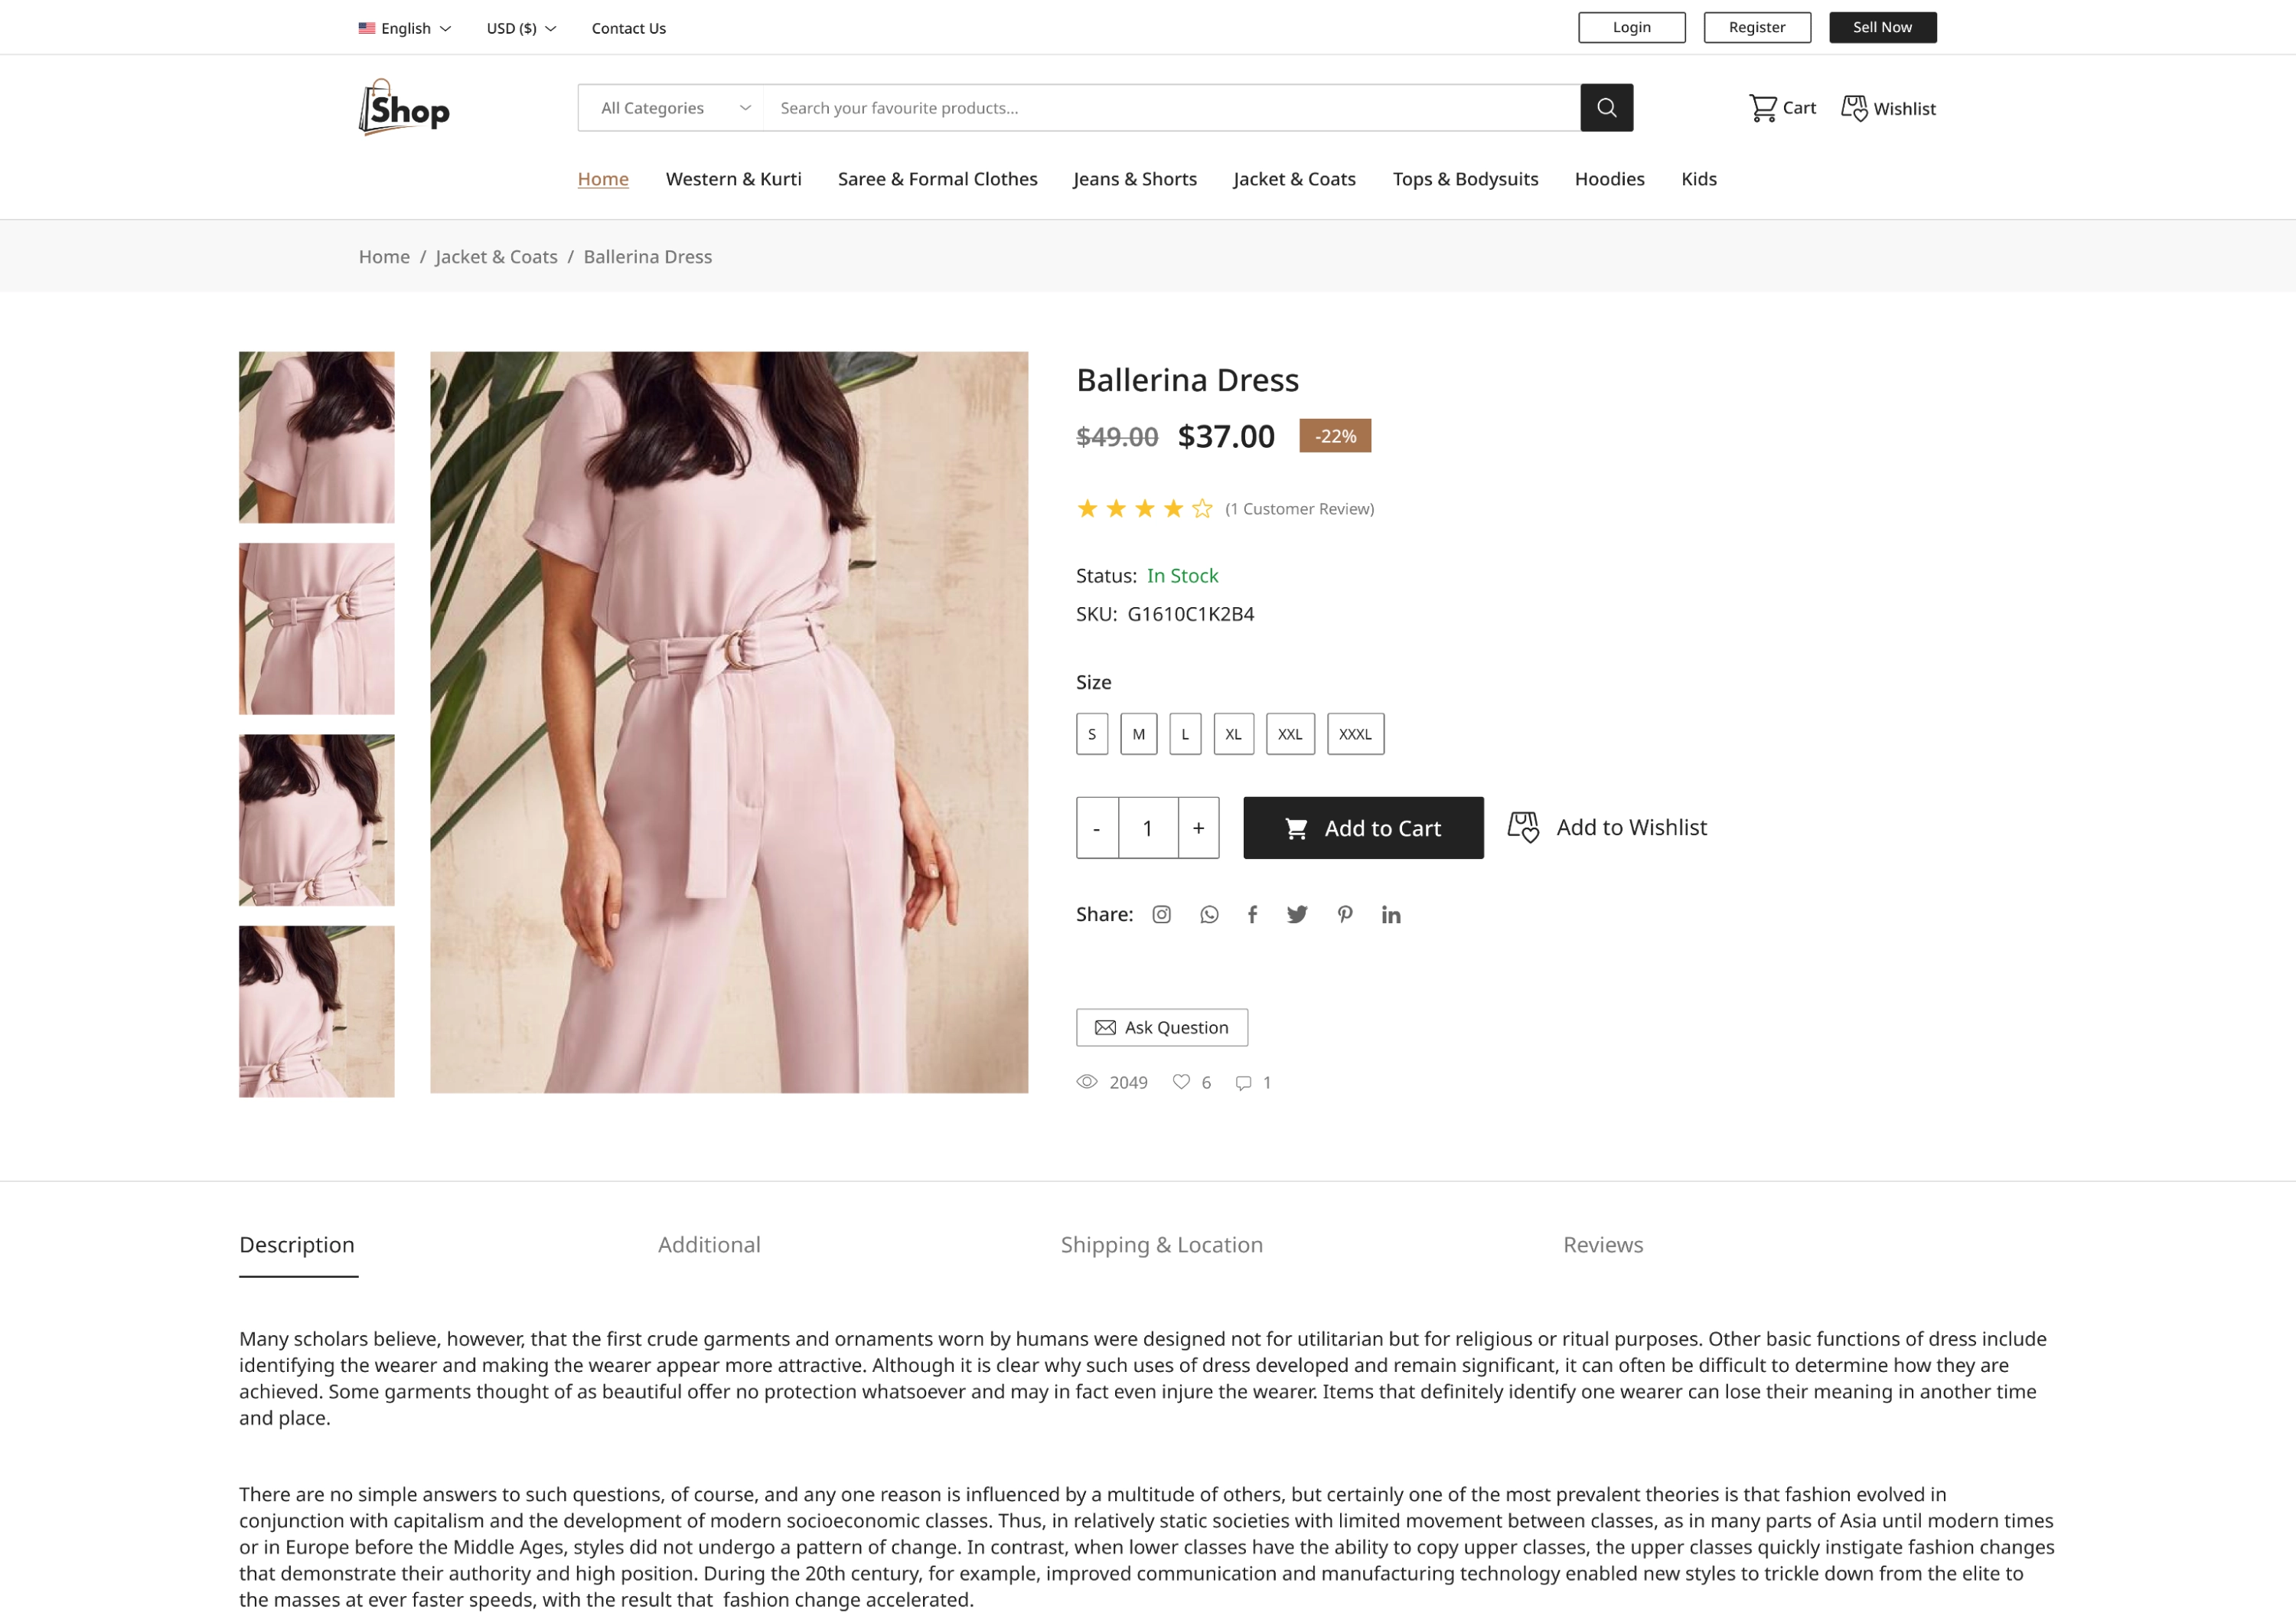Select size XL for the dress
The image size is (2296, 1623).
coord(1233,733)
